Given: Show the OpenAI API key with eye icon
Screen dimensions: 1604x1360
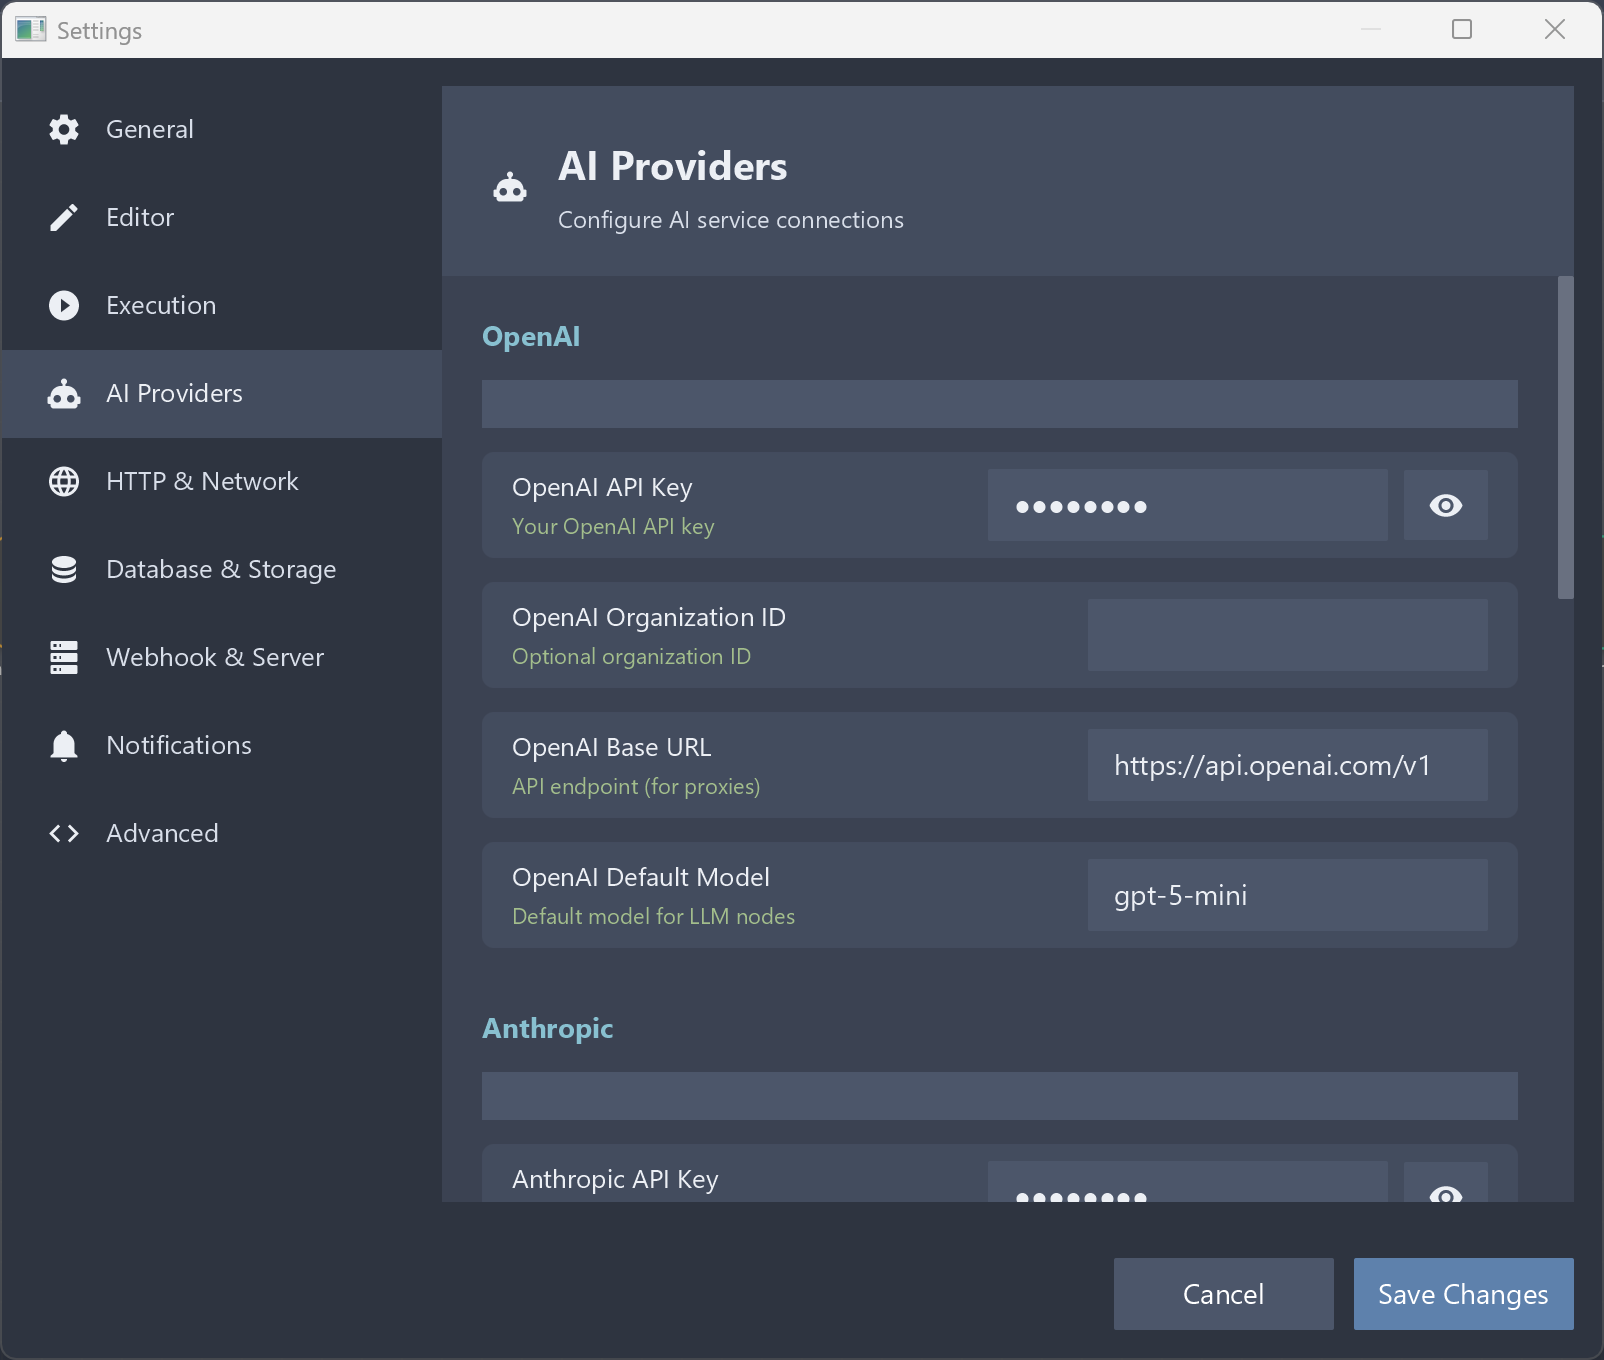Looking at the screenshot, I should [x=1445, y=505].
